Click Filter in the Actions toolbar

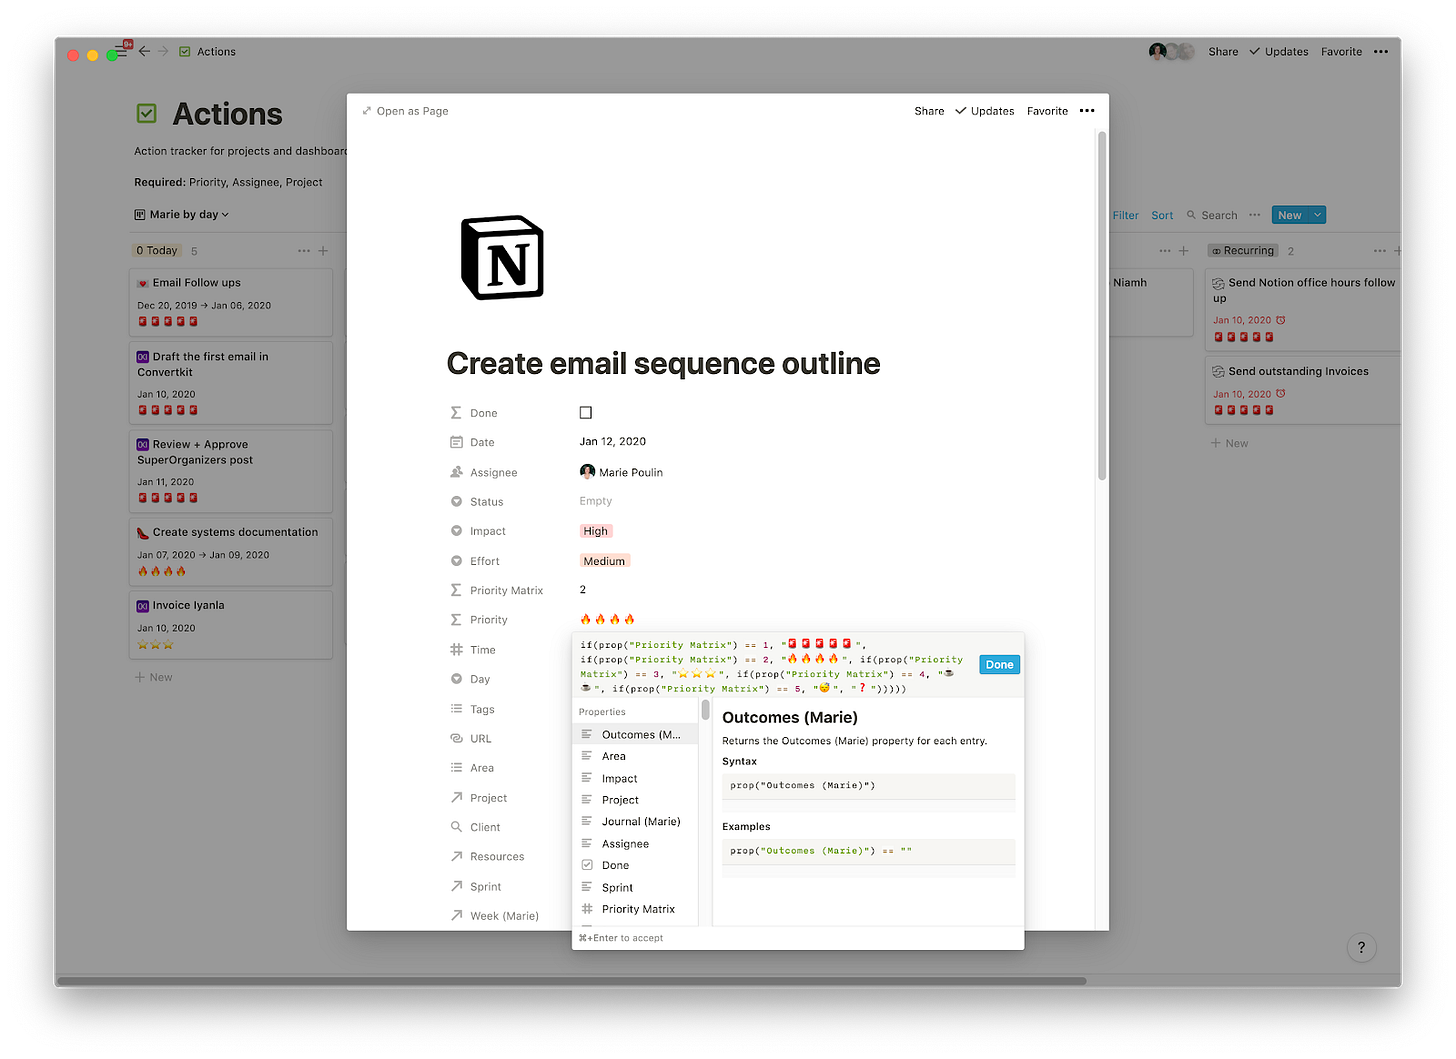tap(1125, 215)
